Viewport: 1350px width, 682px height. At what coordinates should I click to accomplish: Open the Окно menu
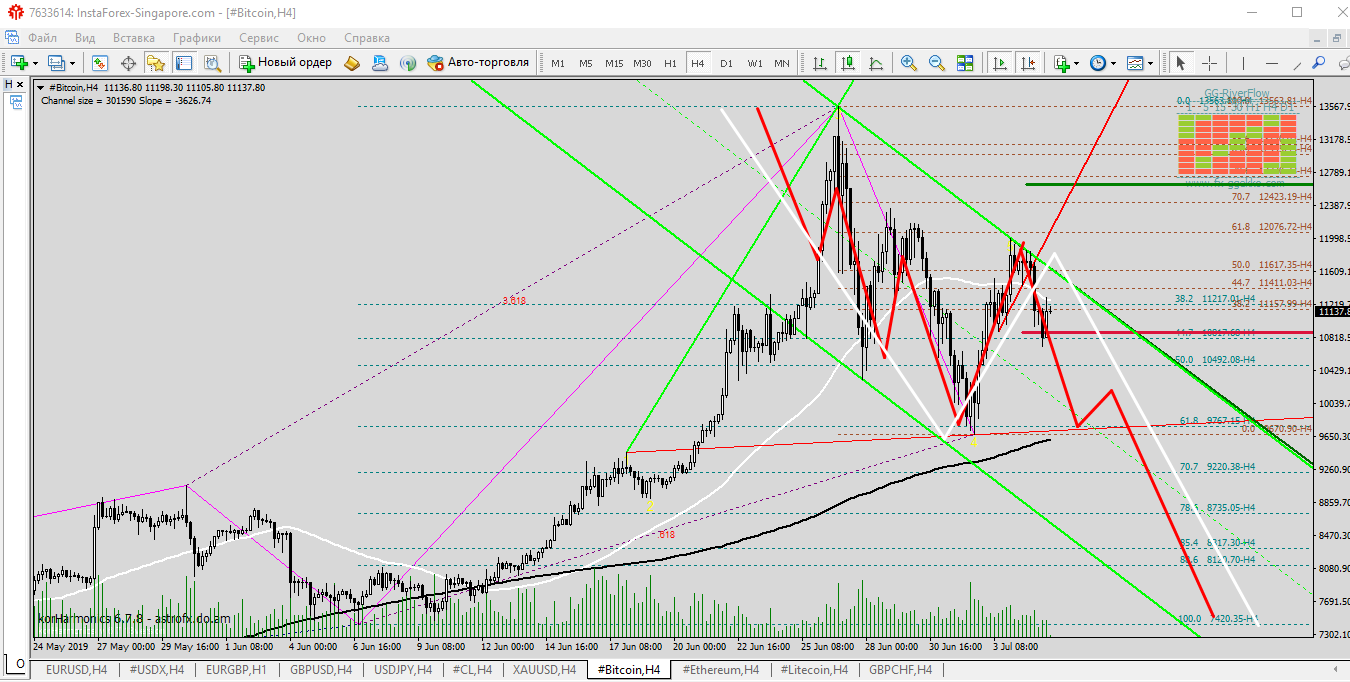311,37
